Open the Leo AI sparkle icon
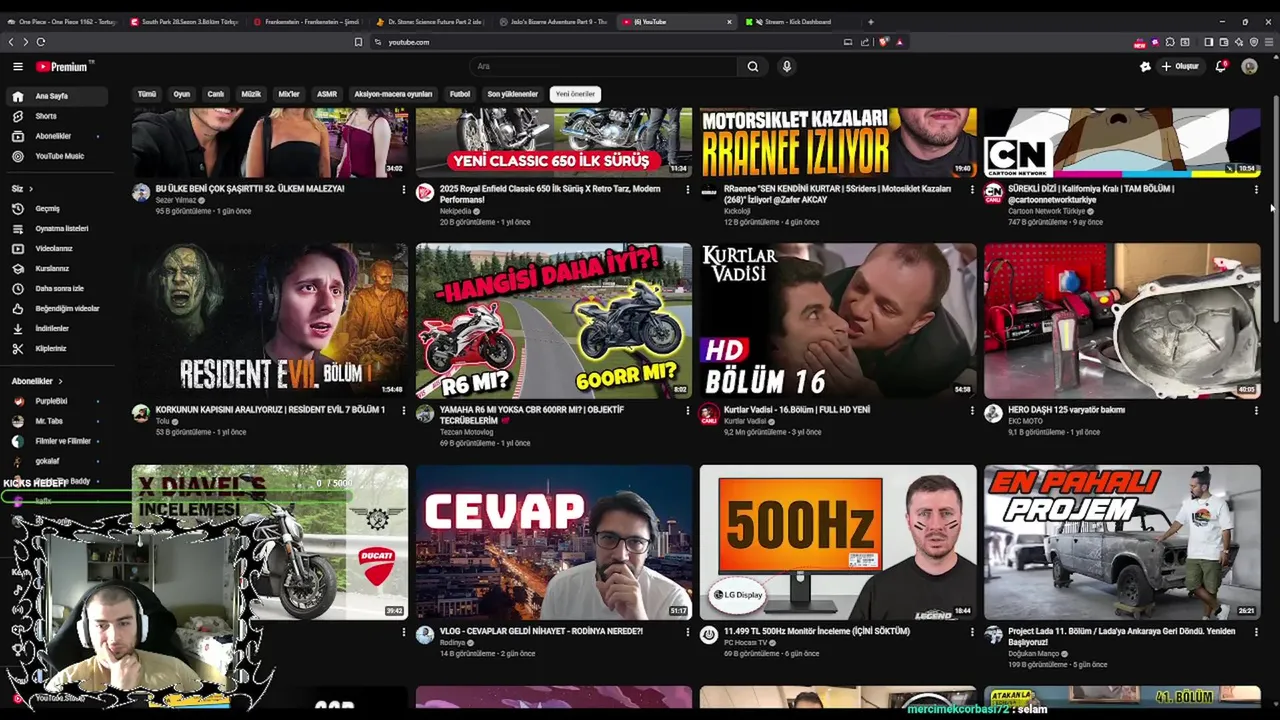This screenshot has width=1280, height=720. point(1238,42)
